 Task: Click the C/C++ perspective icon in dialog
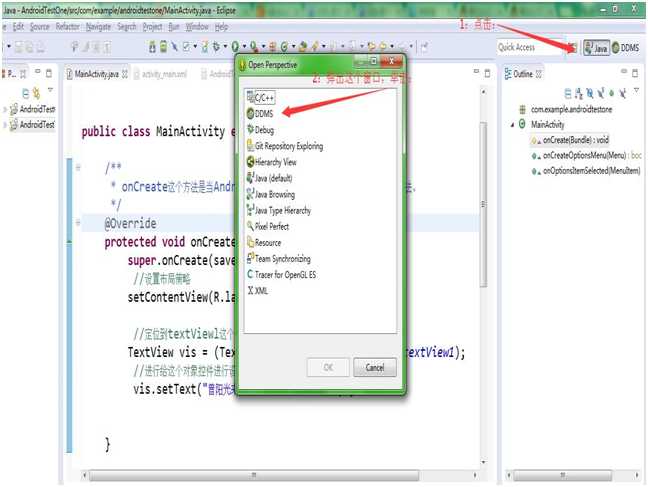tap(250, 97)
